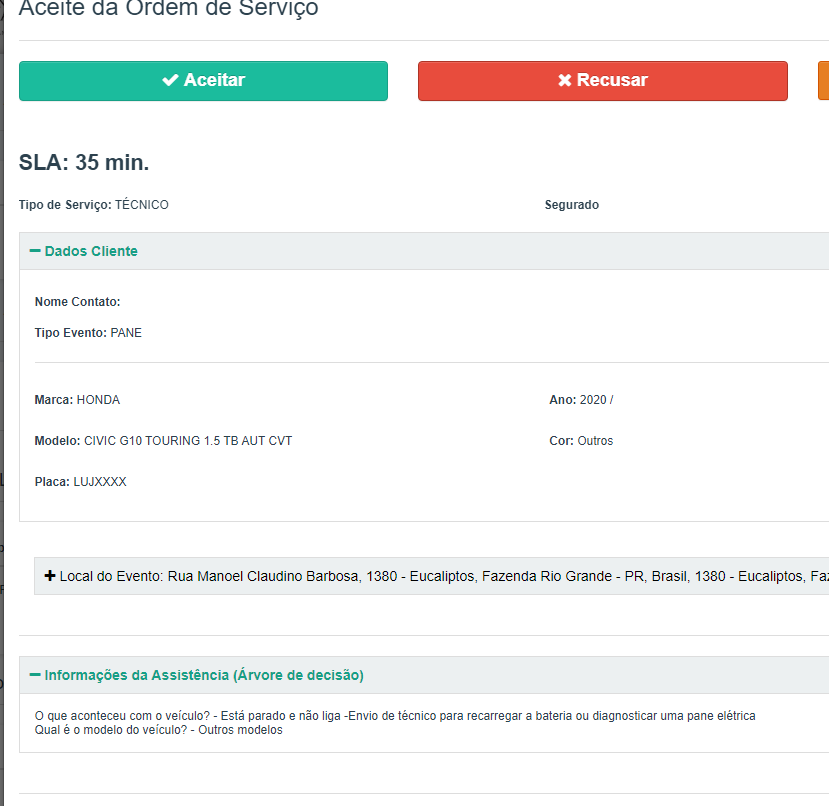Click the minus icon beside Dados Cliente

35,251
